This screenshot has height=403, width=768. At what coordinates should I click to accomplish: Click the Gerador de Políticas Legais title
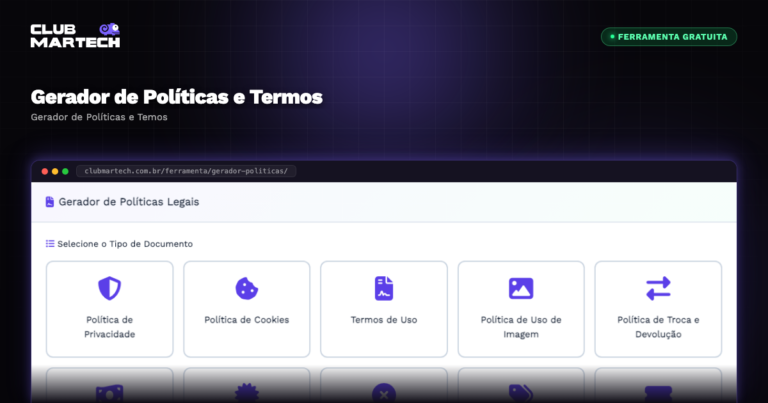click(x=129, y=202)
